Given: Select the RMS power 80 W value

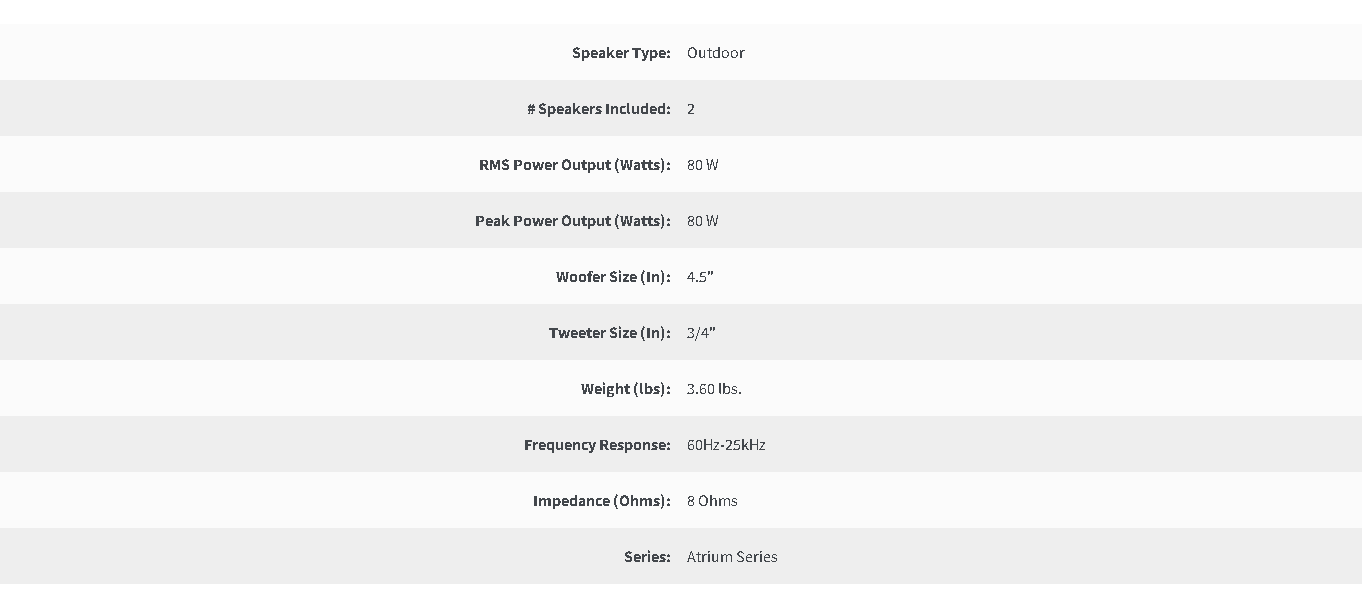Looking at the screenshot, I should 703,165.
